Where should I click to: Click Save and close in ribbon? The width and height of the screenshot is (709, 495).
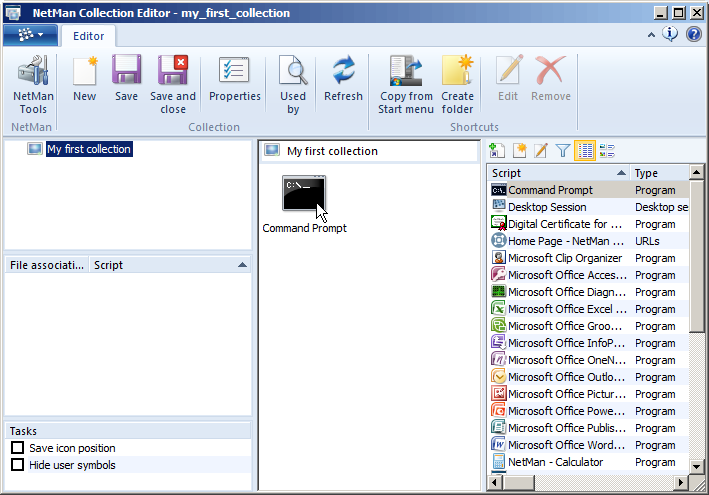tap(173, 85)
